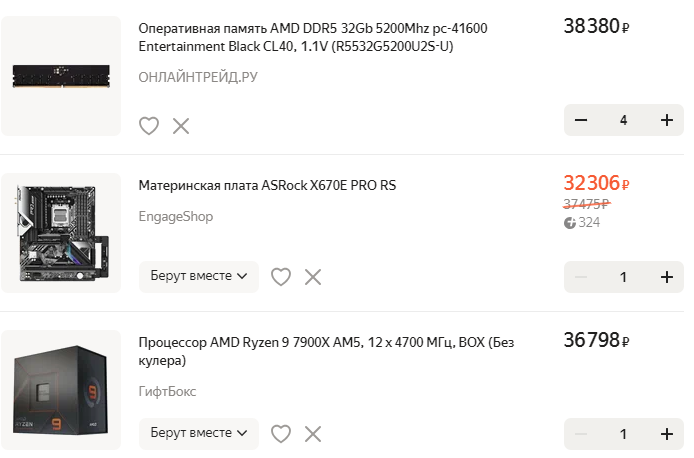694x458 pixels.
Task: Open the RAM module product thumbnail
Action: coord(61,76)
